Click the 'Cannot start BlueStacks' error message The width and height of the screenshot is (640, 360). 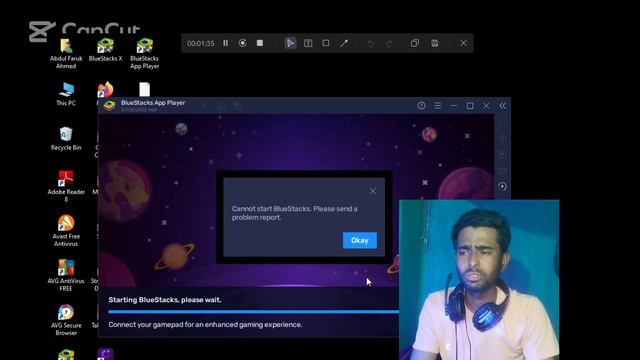tap(295, 213)
